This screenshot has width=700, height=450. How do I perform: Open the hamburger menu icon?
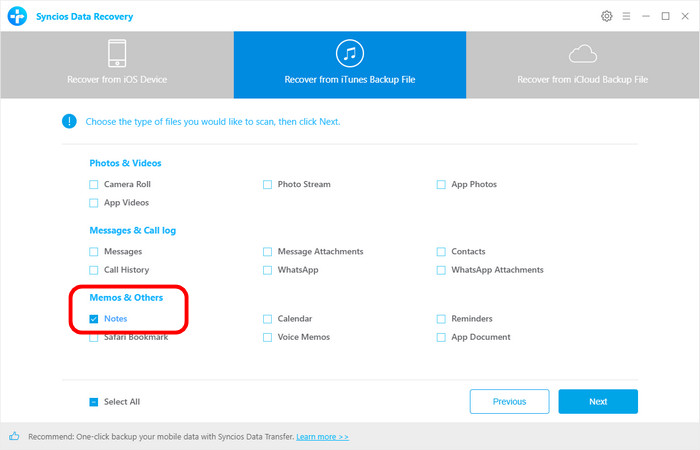626,17
